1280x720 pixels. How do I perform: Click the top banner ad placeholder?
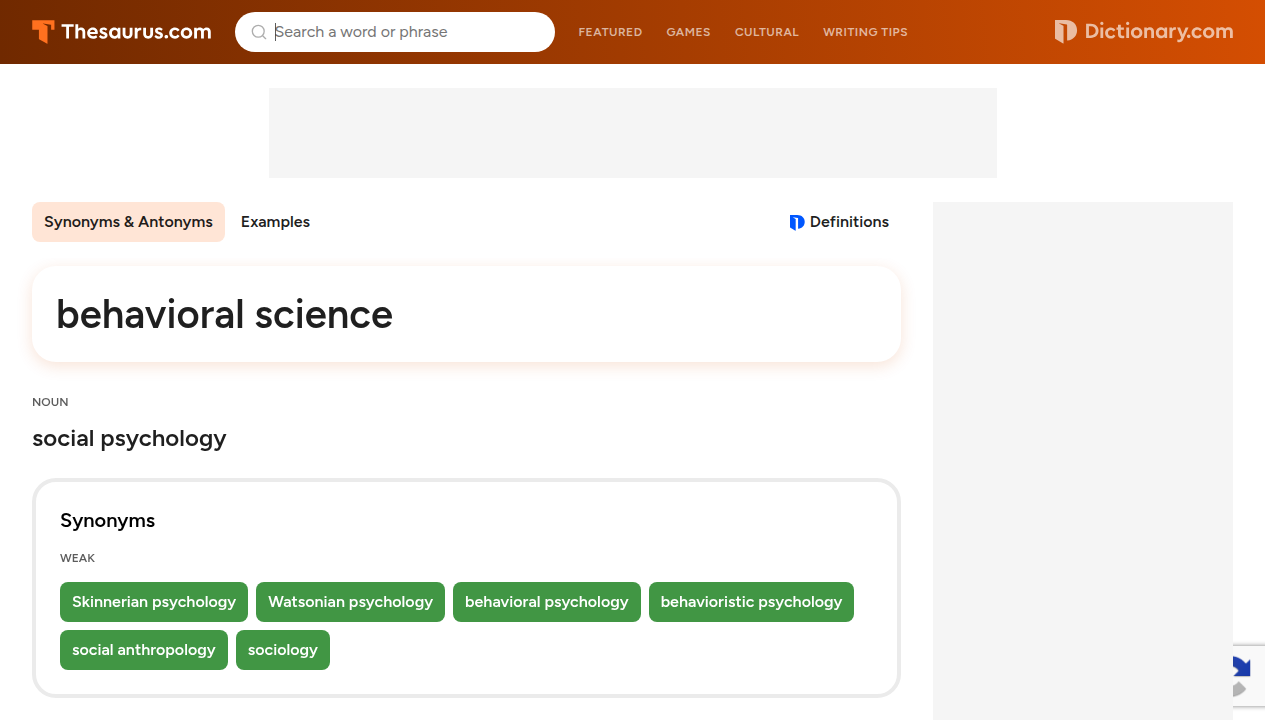633,133
